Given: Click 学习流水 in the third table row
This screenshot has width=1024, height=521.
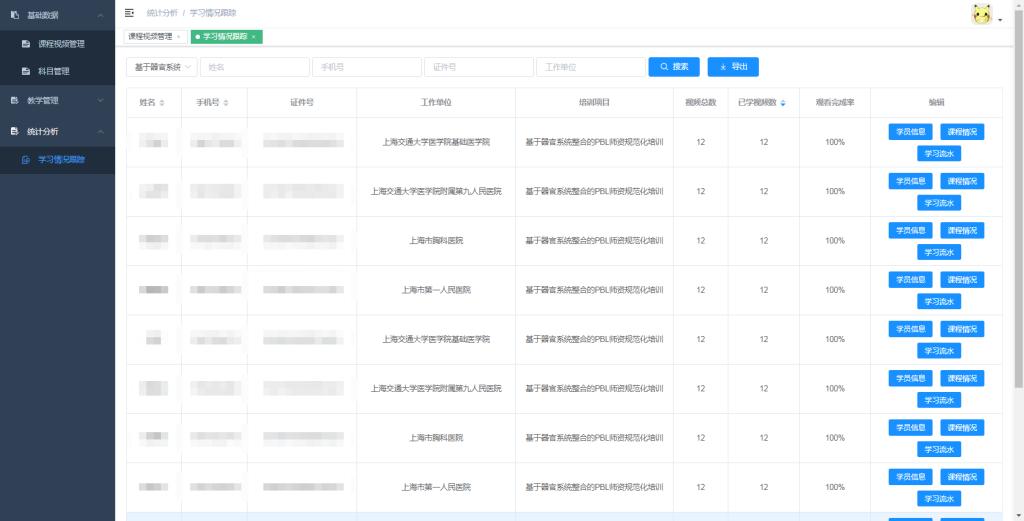Looking at the screenshot, I should click(939, 252).
